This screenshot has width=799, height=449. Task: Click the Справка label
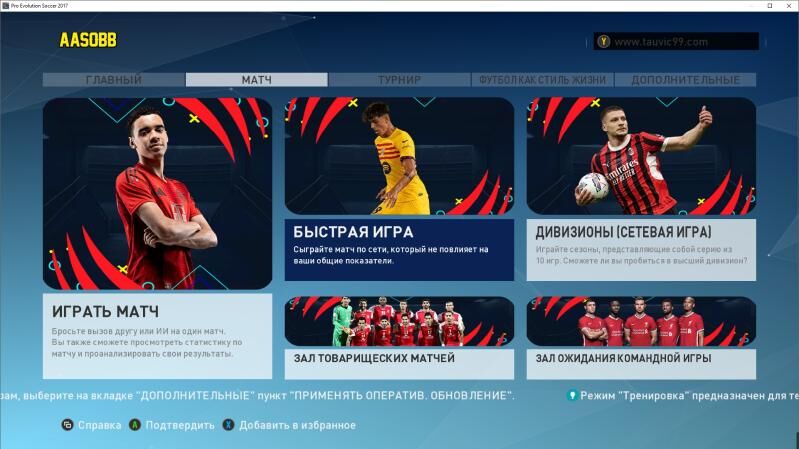point(99,425)
